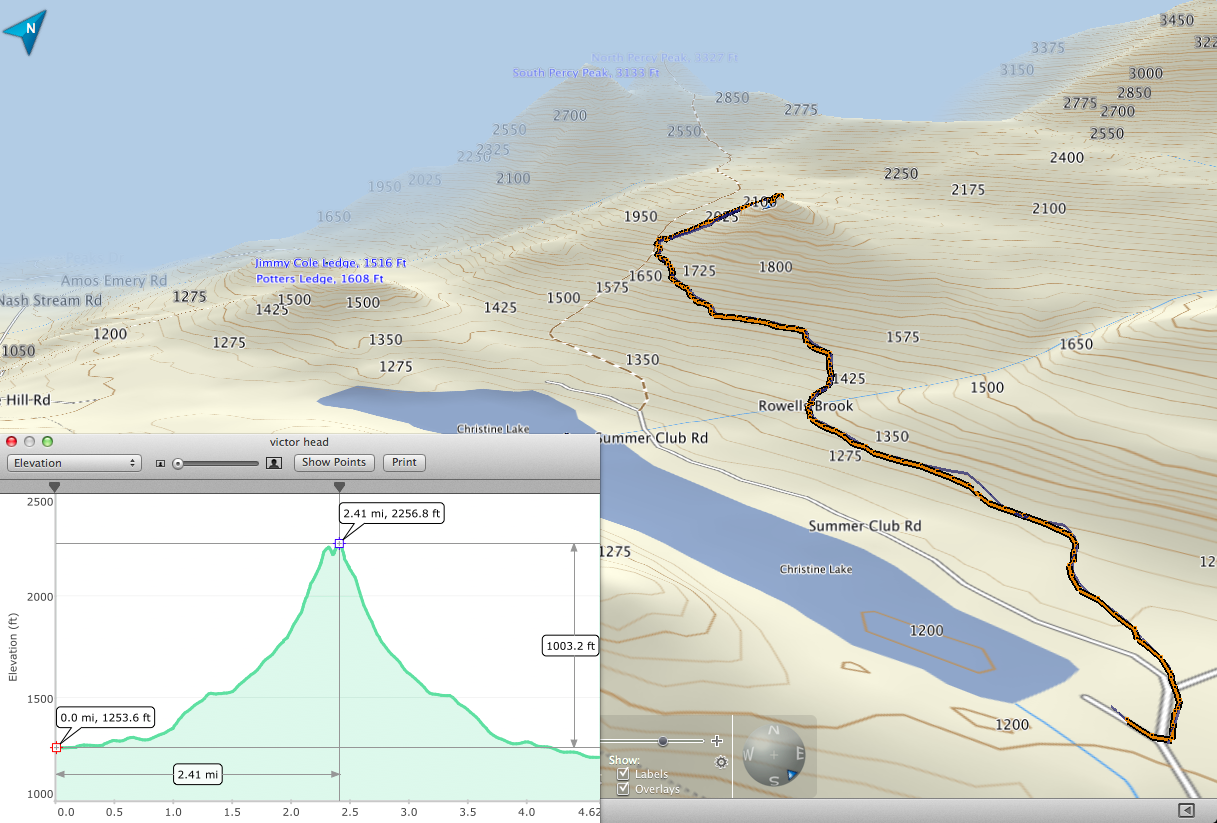Image resolution: width=1217 pixels, height=823 pixels.
Task: Click the map zoom level slider knob
Action: (662, 741)
